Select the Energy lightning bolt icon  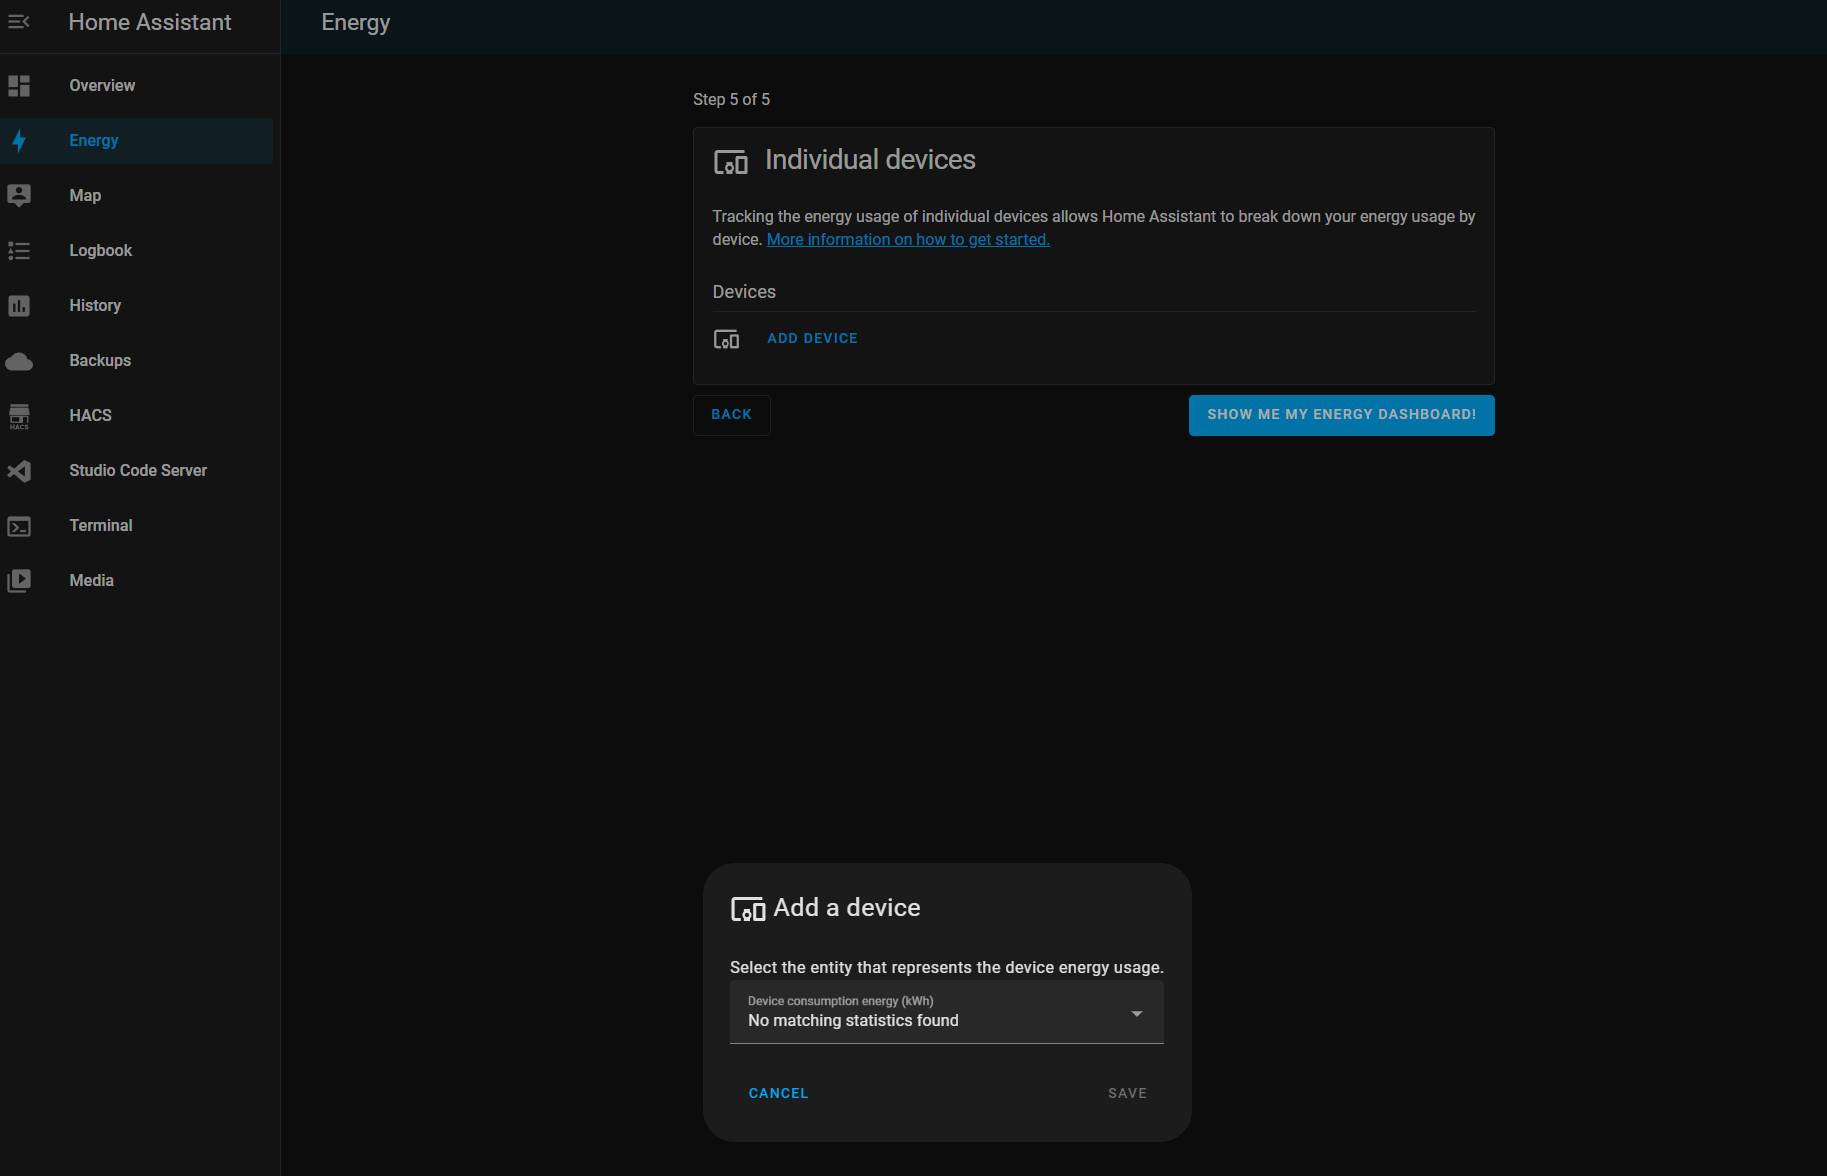19,141
